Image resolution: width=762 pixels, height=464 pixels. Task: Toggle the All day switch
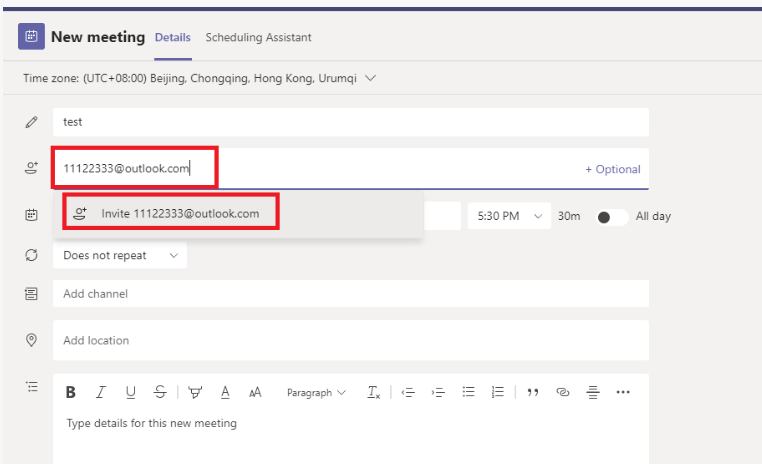pos(612,217)
